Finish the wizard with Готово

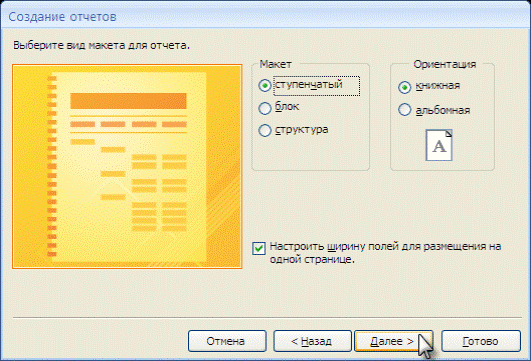click(x=481, y=341)
